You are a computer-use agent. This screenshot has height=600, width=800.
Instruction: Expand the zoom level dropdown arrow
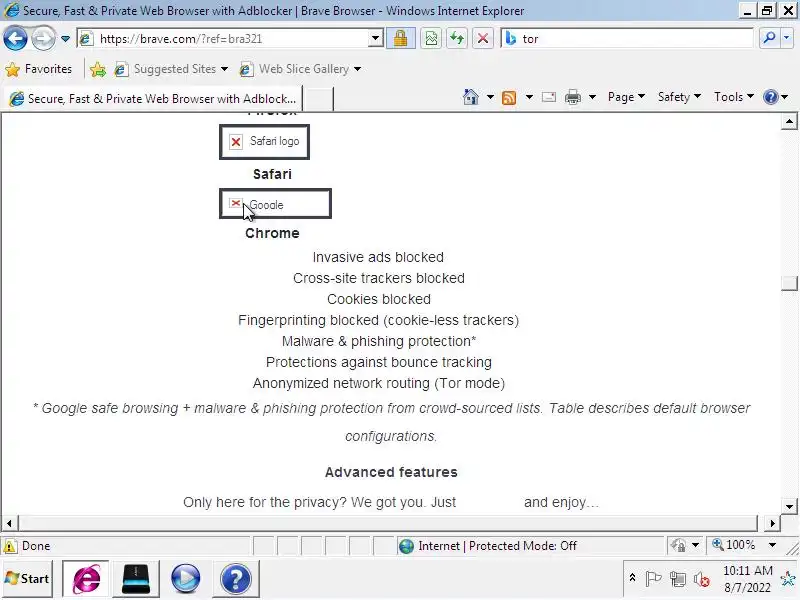pos(772,545)
